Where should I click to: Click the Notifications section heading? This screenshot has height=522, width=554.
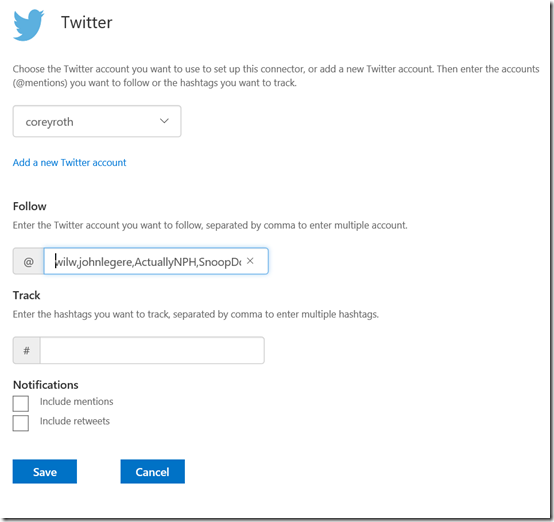(46, 385)
